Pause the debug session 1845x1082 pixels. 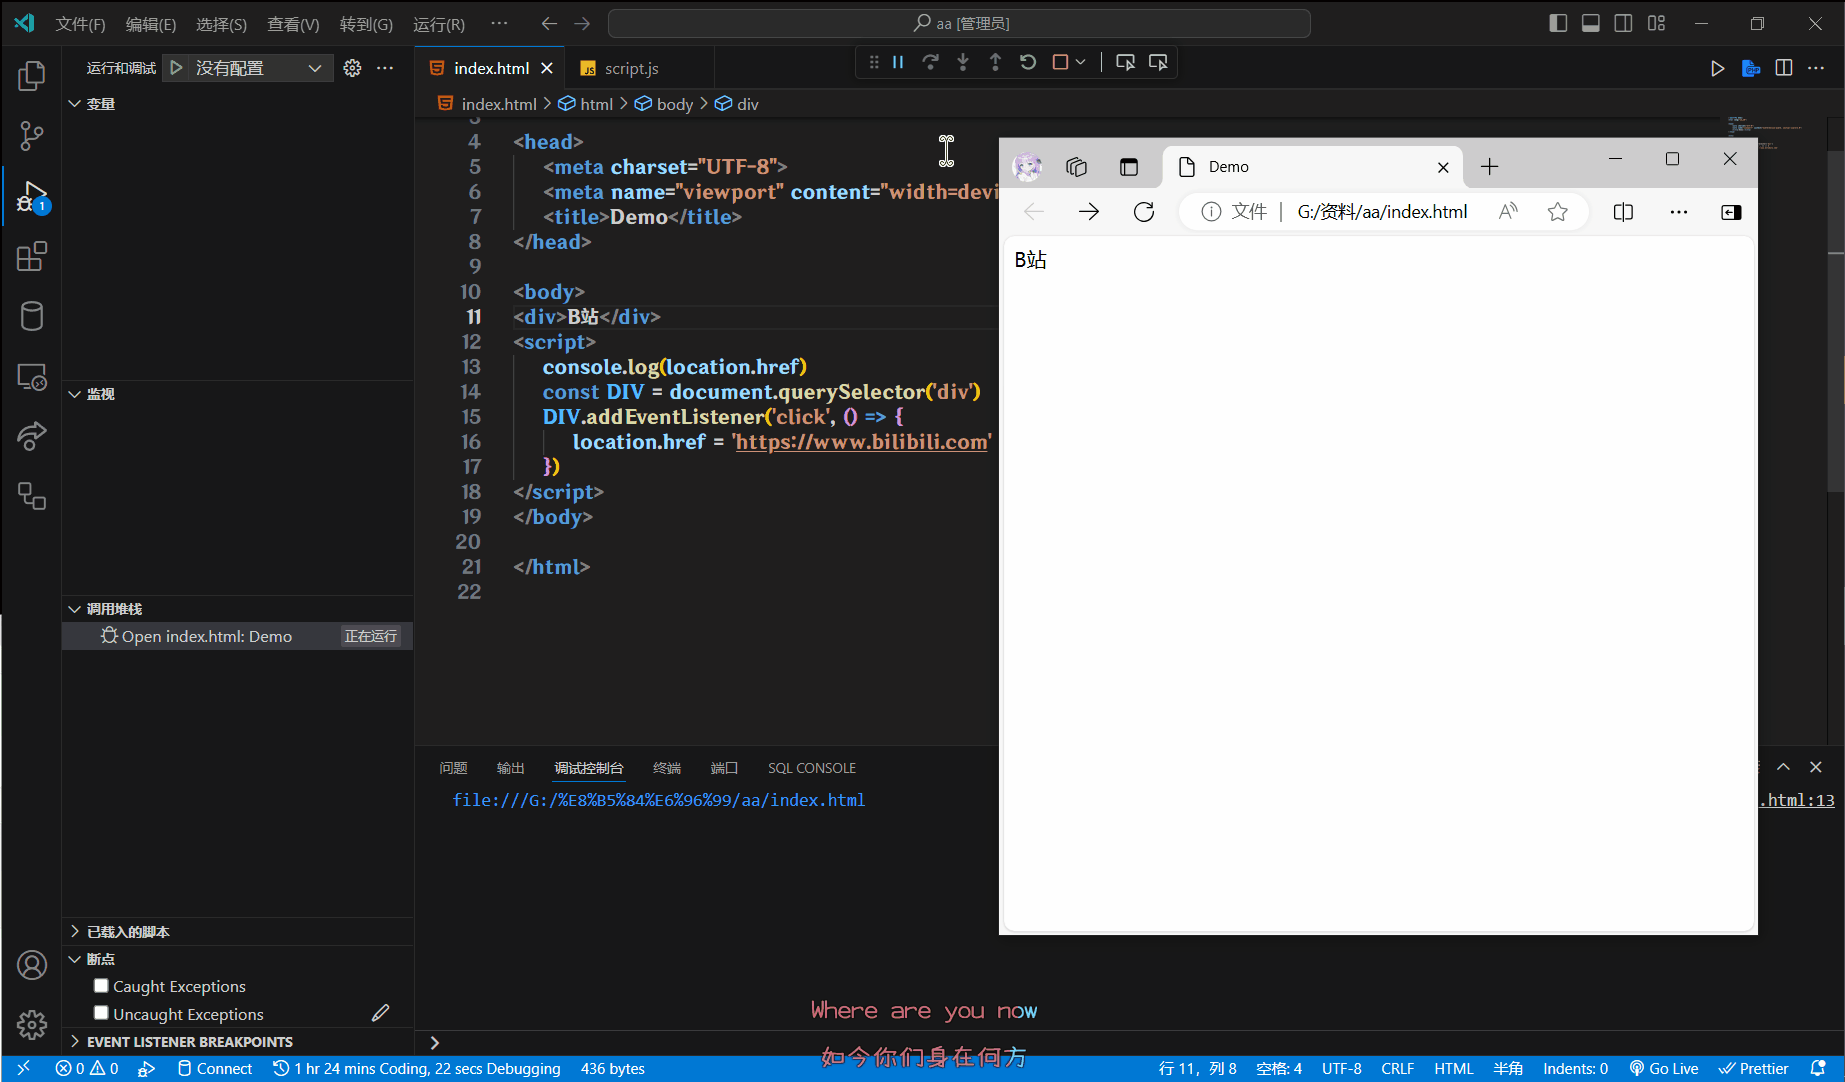pos(898,62)
